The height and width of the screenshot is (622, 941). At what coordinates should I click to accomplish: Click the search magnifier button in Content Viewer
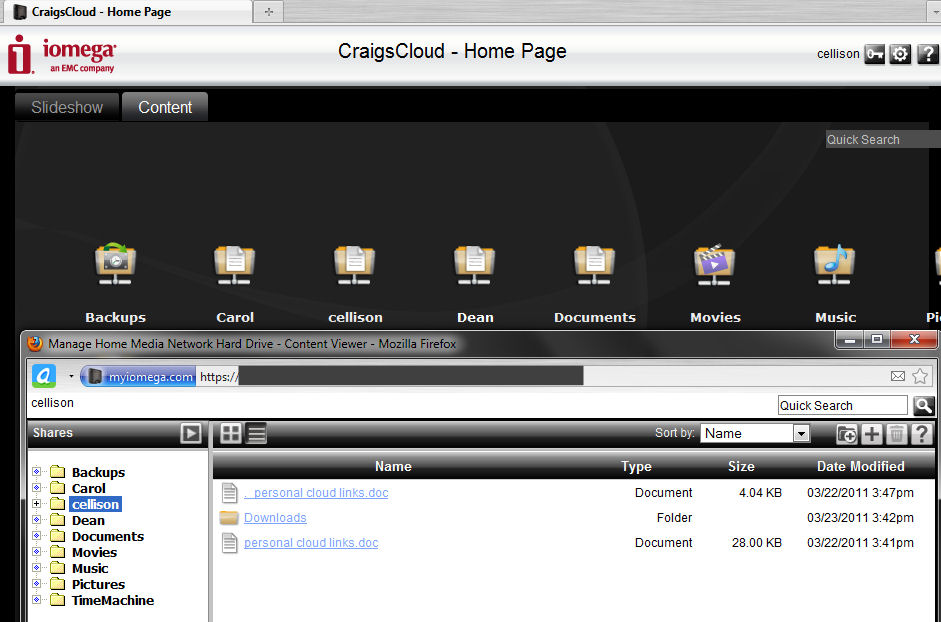coord(924,406)
